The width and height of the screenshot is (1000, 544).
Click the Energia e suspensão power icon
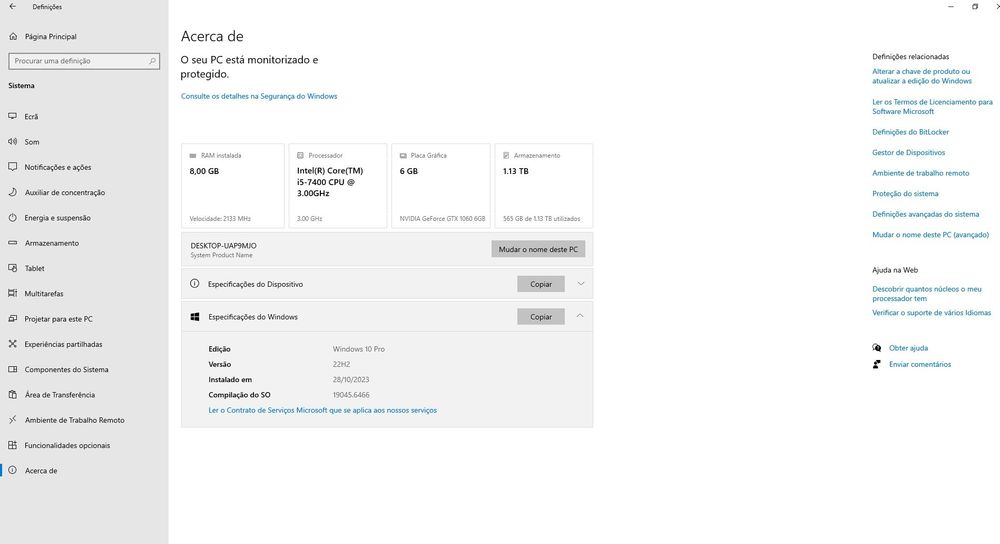pos(13,217)
